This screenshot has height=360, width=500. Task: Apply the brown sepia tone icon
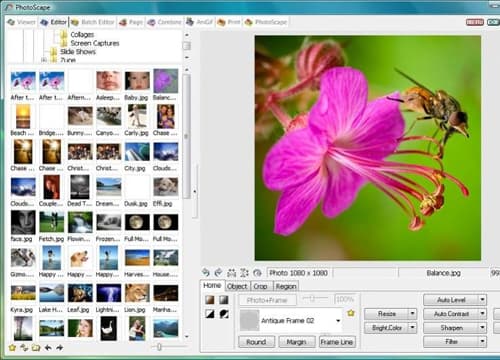210,299
